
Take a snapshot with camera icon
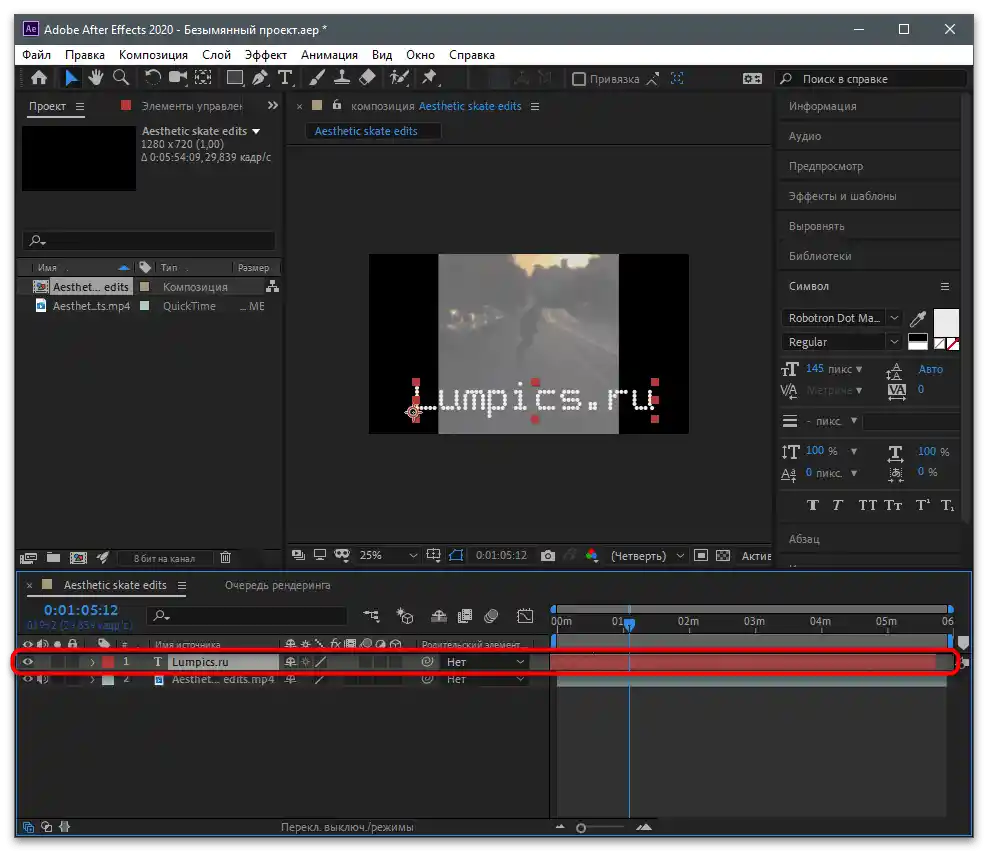click(548, 556)
